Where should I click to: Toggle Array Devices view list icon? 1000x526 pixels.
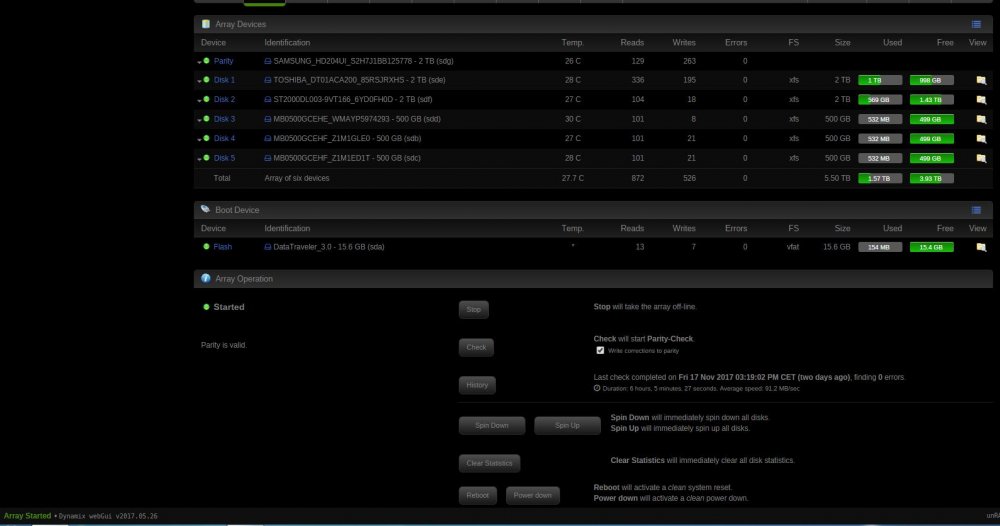(x=976, y=24)
